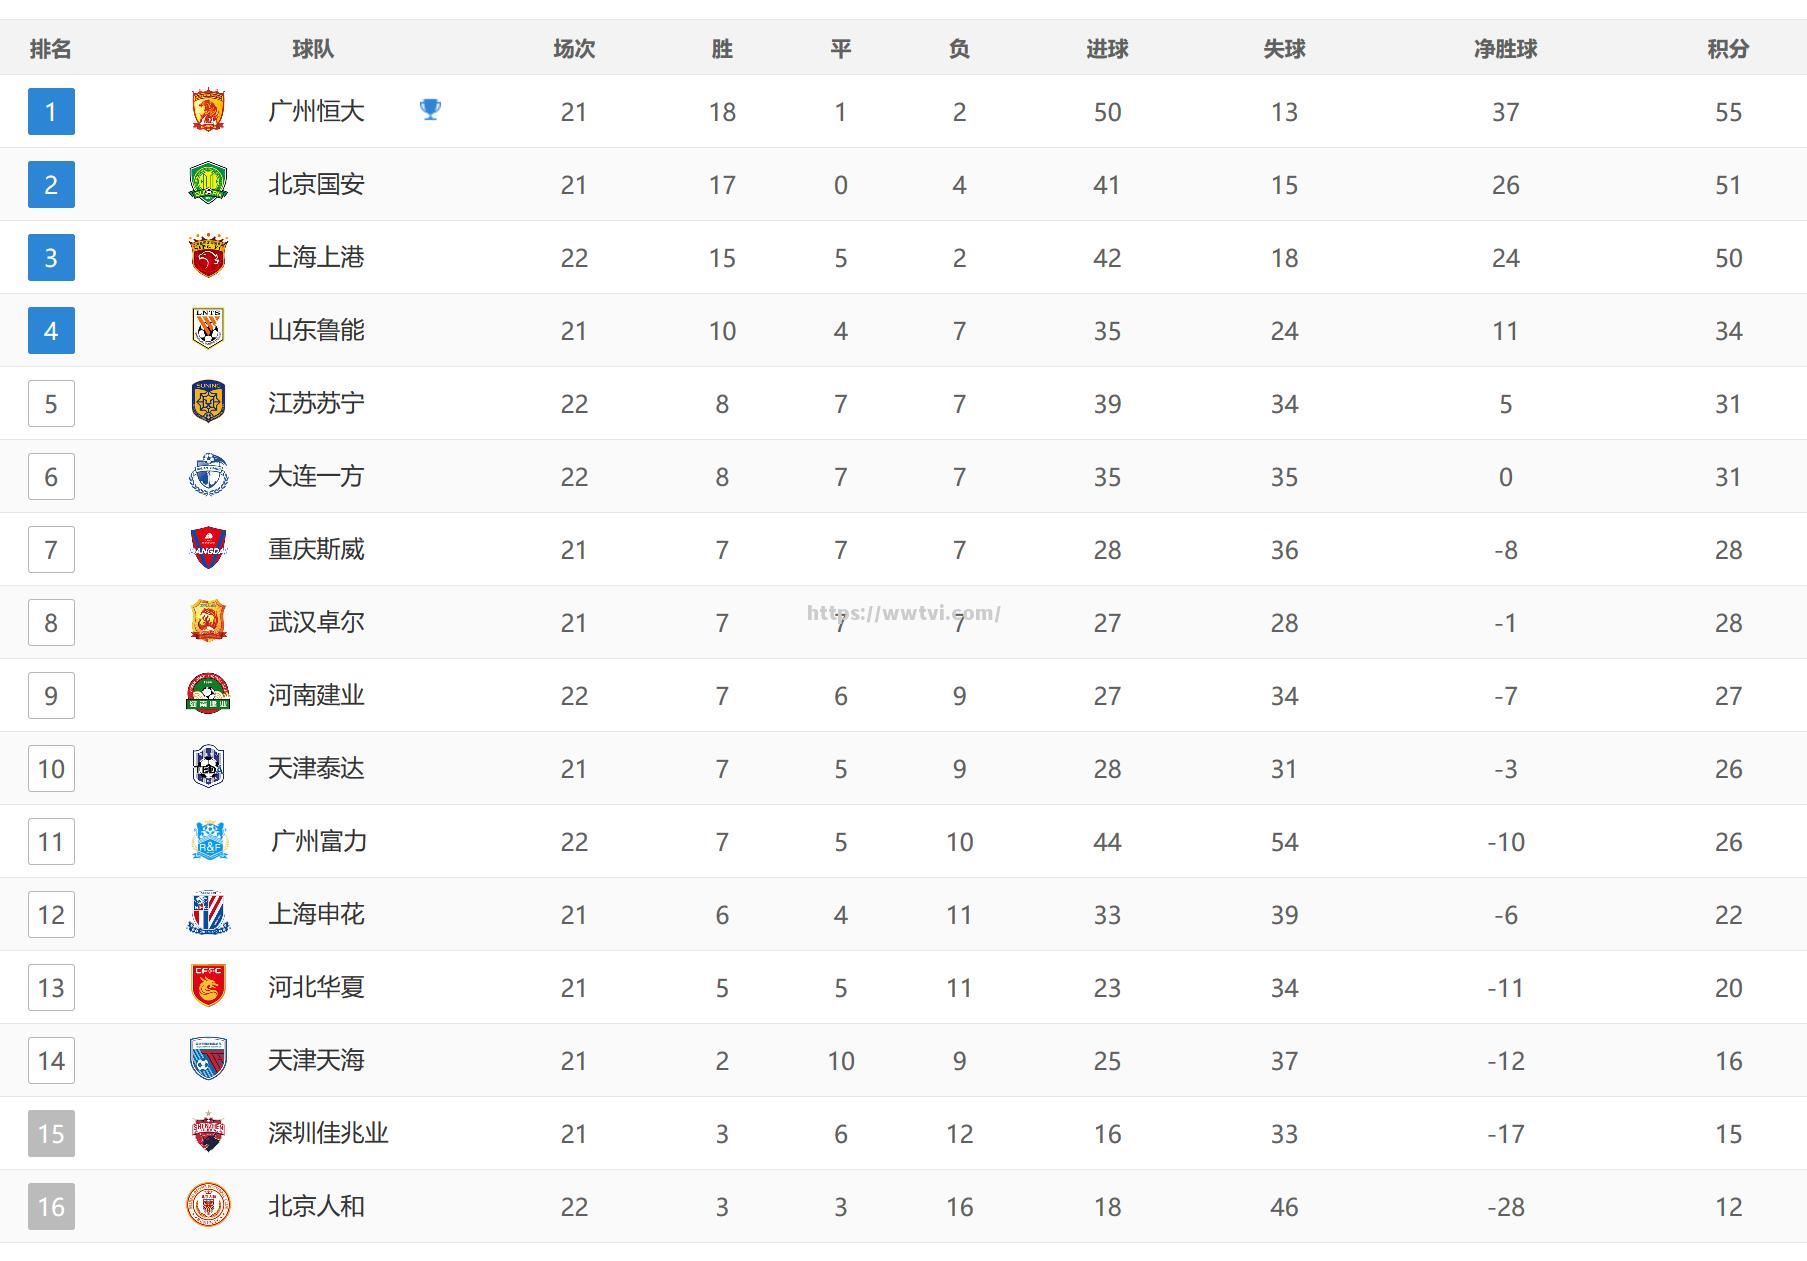Click the gray rank 15 badge
Image resolution: width=1807 pixels, height=1261 pixels.
click(51, 1133)
